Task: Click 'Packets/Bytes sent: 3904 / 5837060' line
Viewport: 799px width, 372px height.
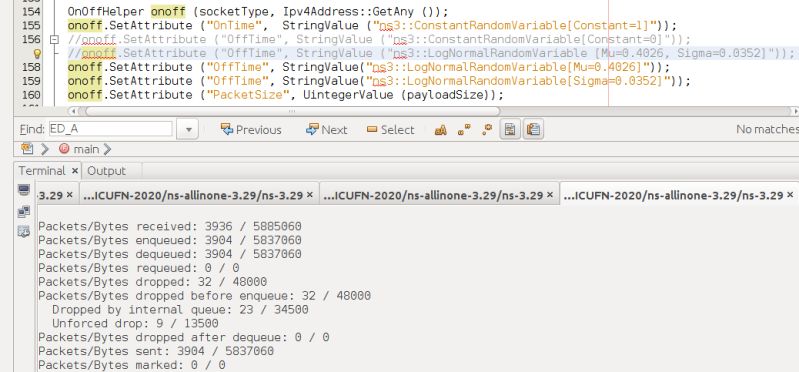Action: point(156,351)
